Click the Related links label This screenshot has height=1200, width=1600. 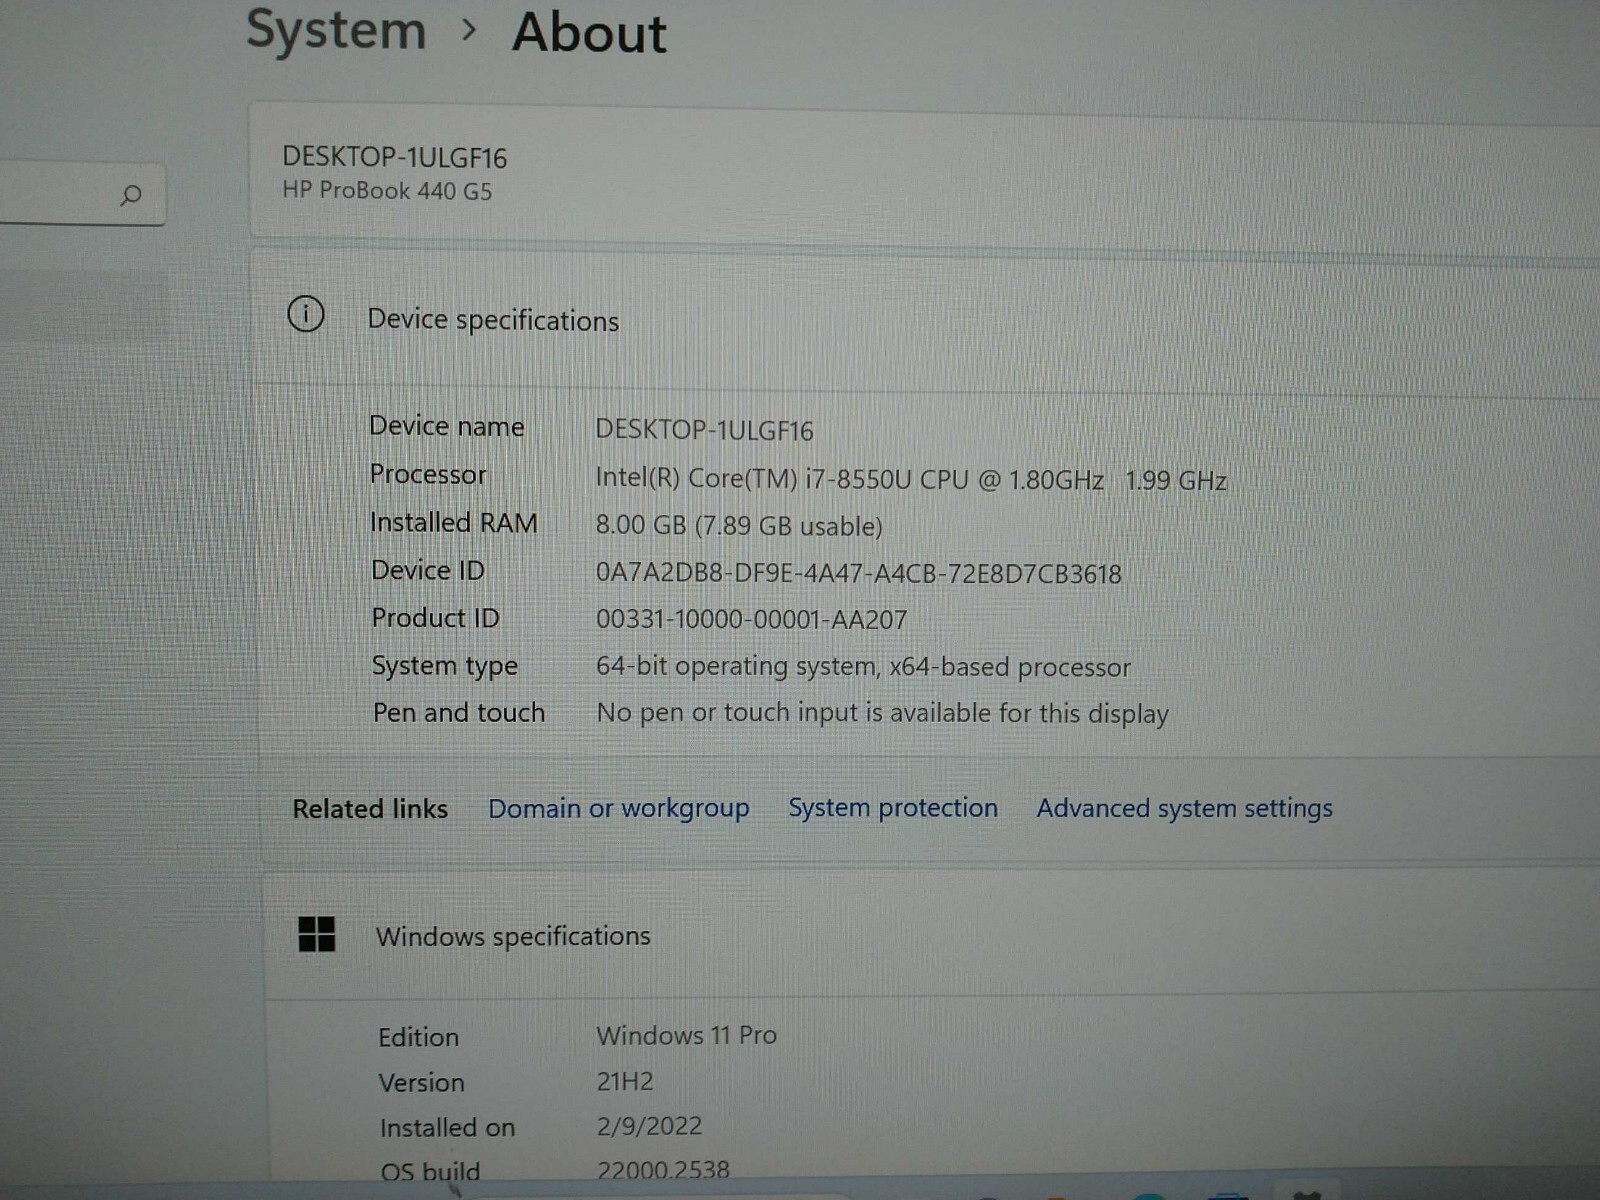click(370, 808)
